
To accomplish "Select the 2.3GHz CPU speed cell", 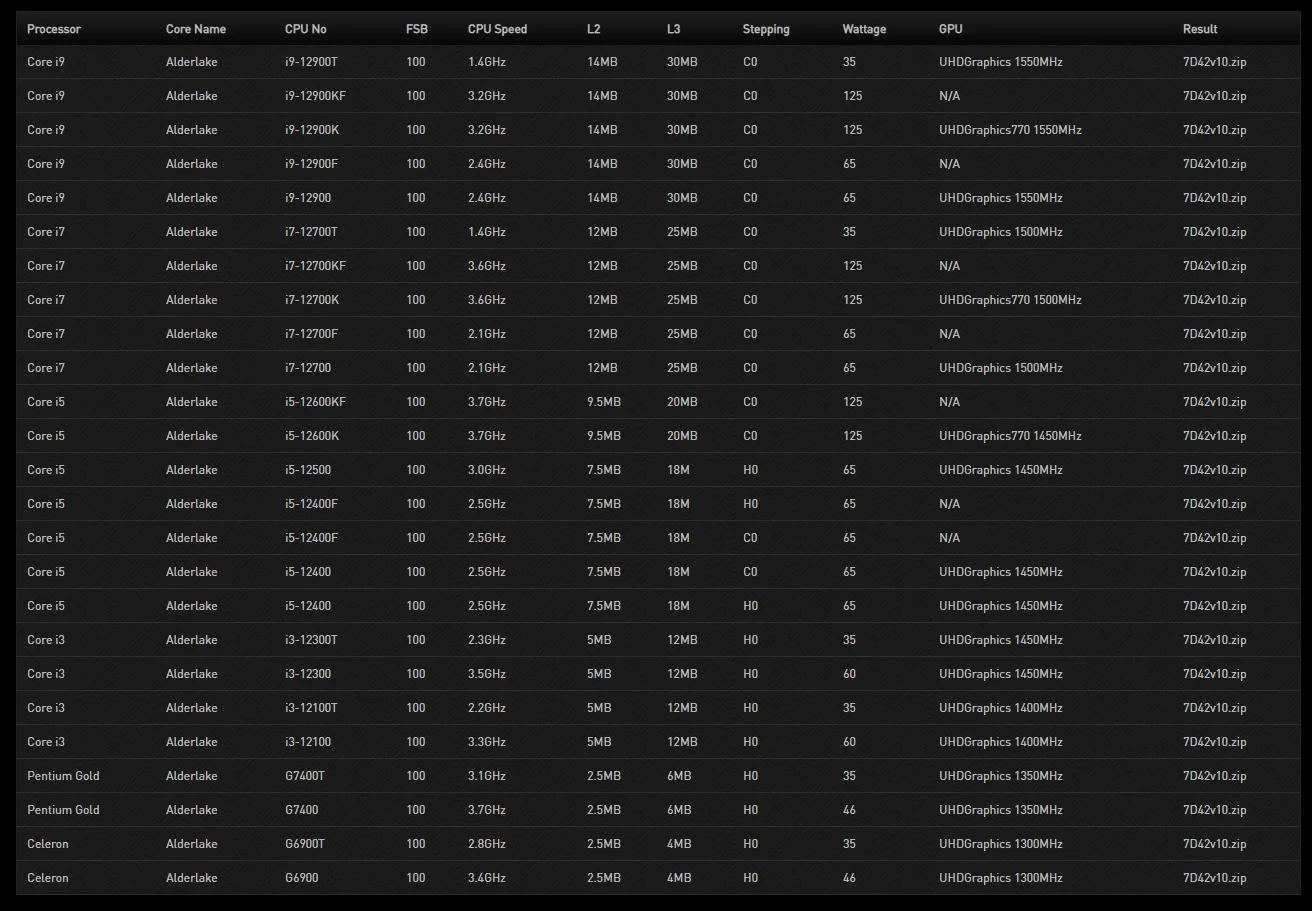I will click(487, 640).
